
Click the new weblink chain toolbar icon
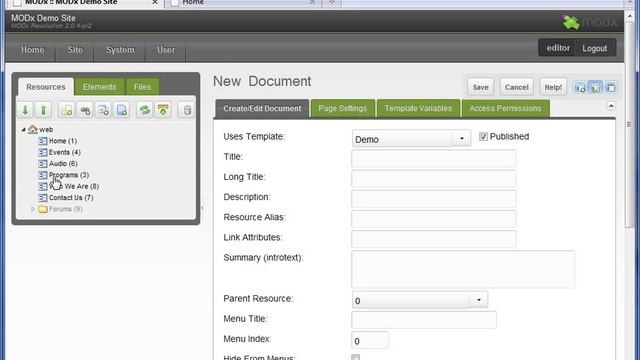pyautogui.click(x=85, y=110)
